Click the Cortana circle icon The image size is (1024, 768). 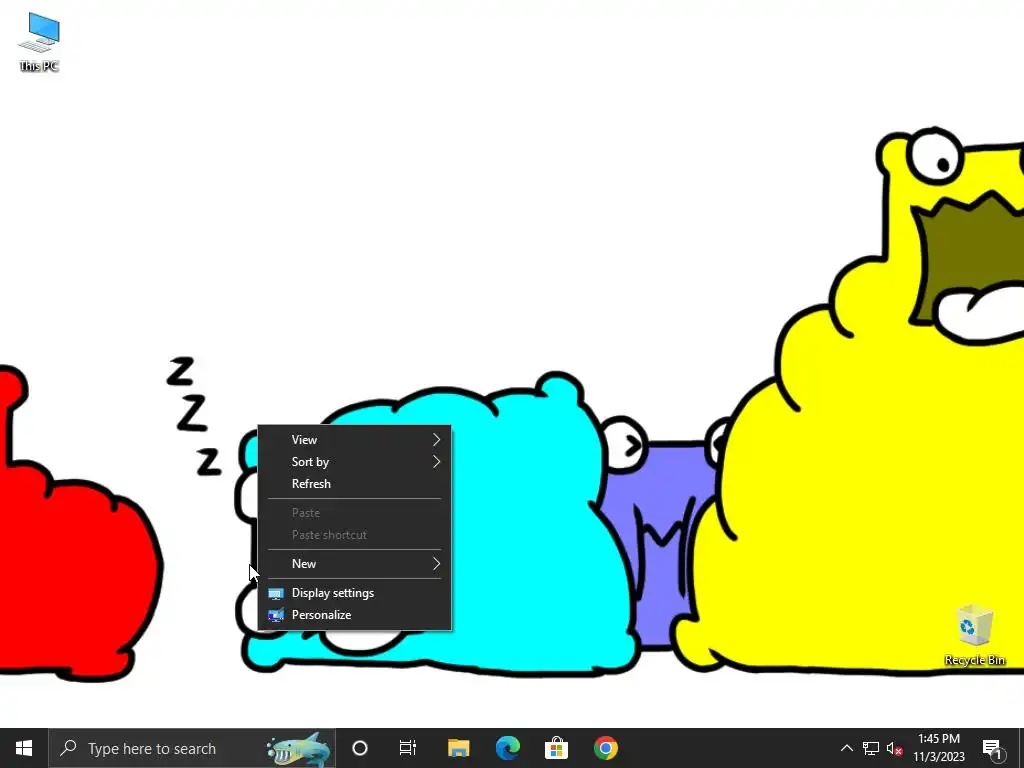pos(360,748)
